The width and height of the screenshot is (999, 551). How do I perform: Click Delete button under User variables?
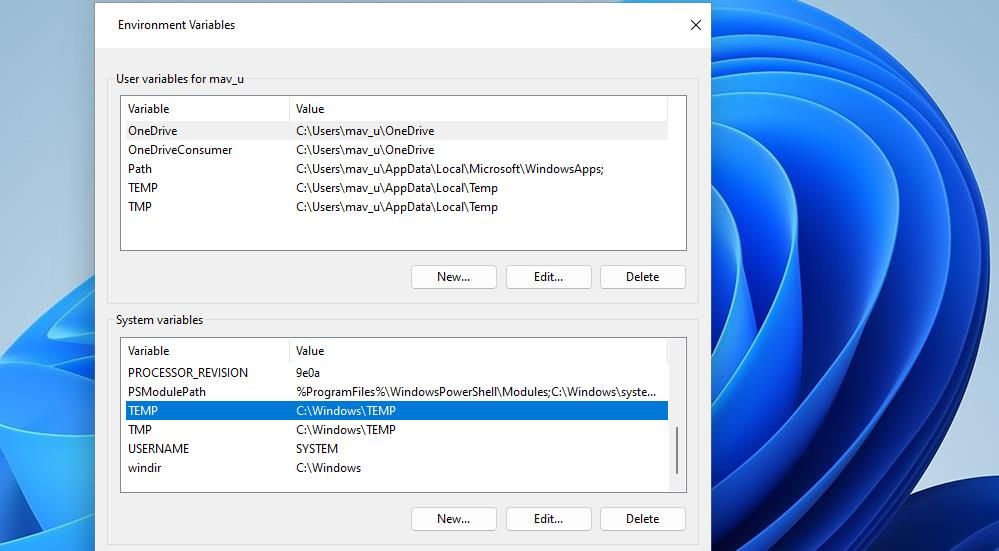[x=642, y=277]
